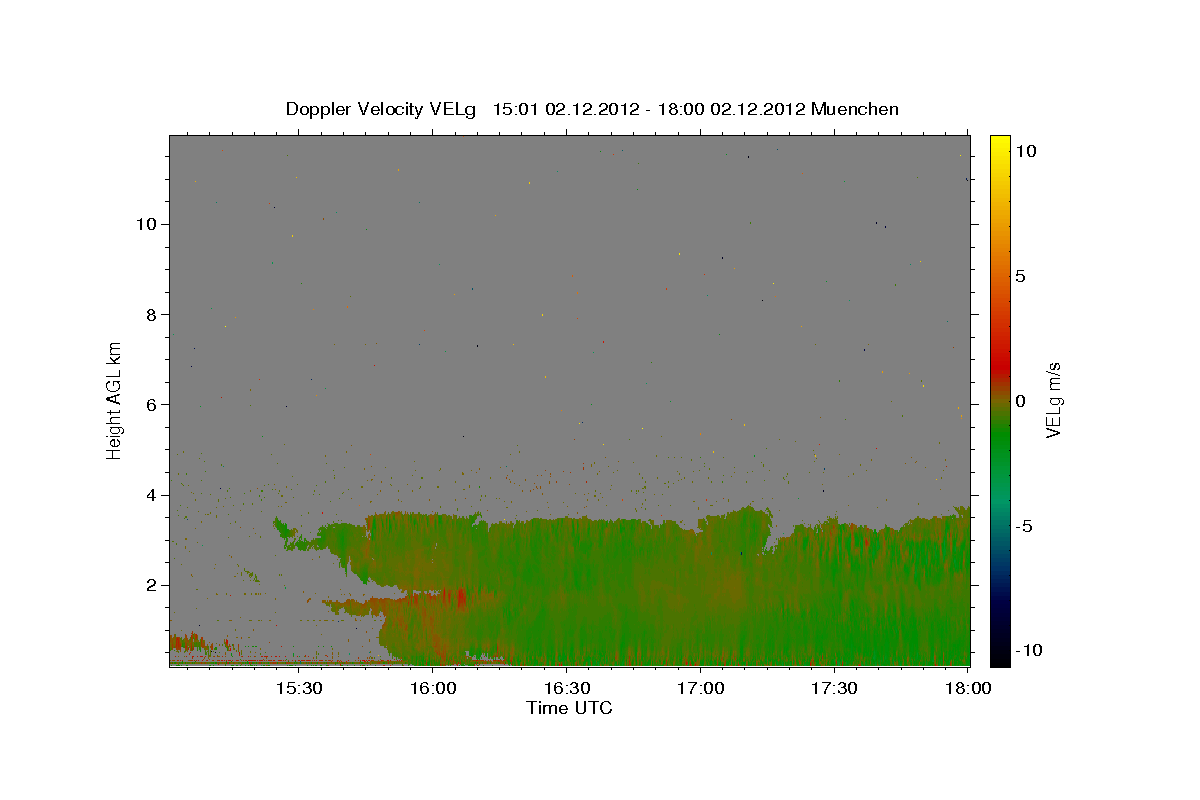The image size is (1200, 800).
Task: Click the height tick label 8
Action: 152,314
